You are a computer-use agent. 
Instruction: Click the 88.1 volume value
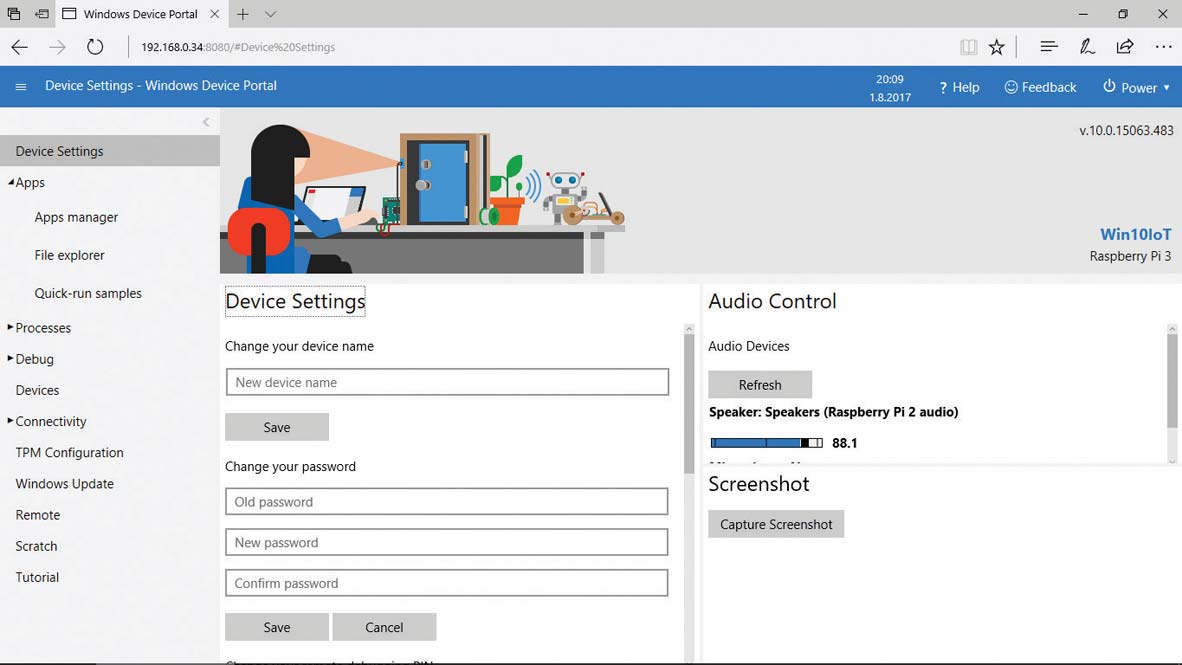[844, 443]
